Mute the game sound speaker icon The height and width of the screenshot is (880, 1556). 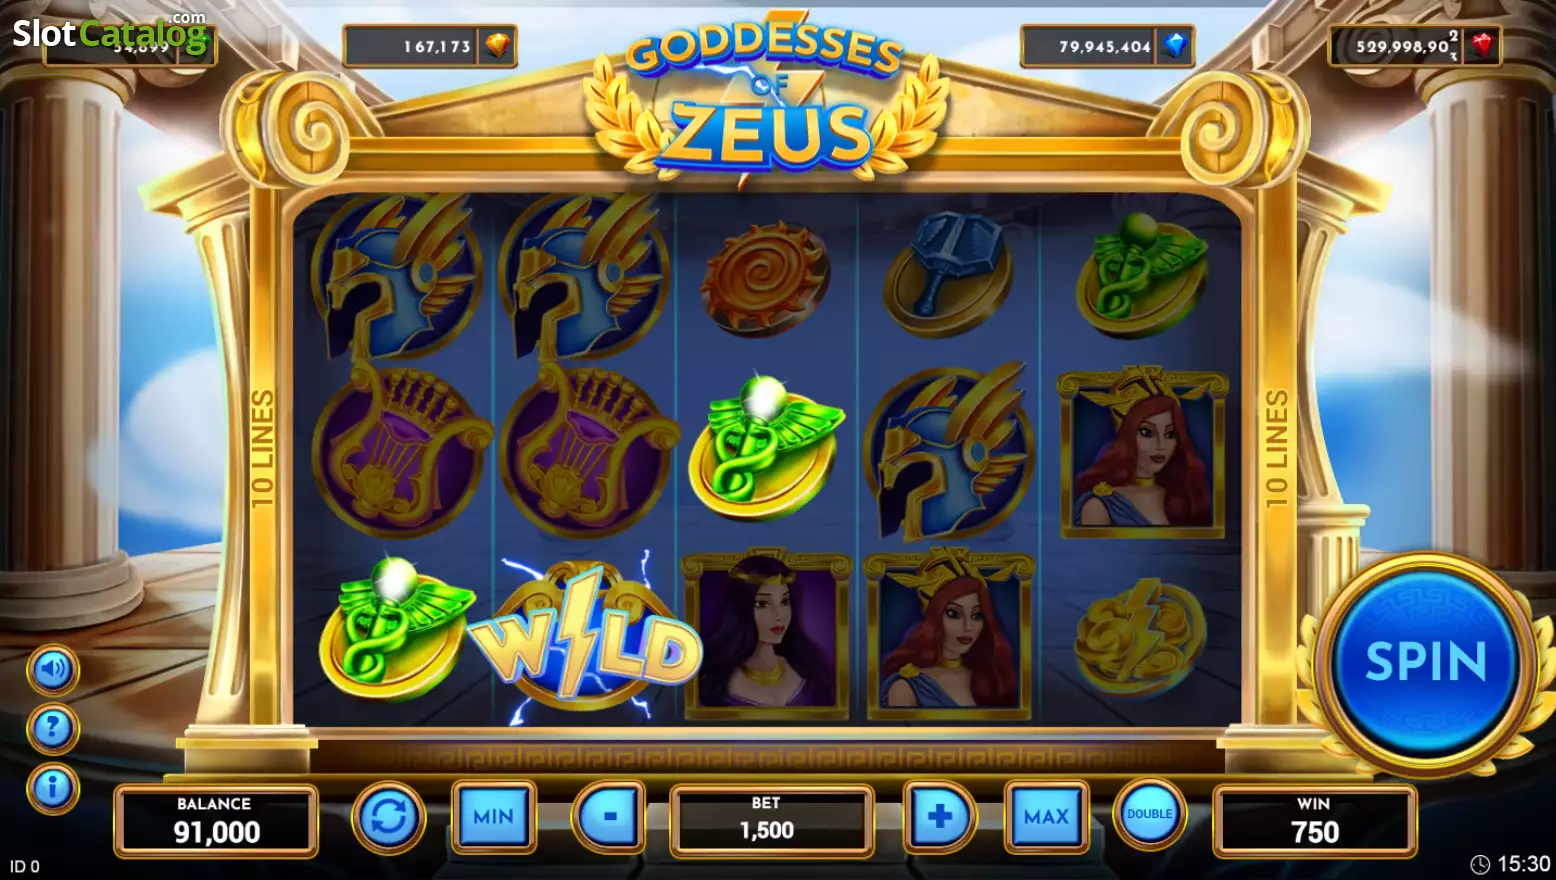[52, 669]
